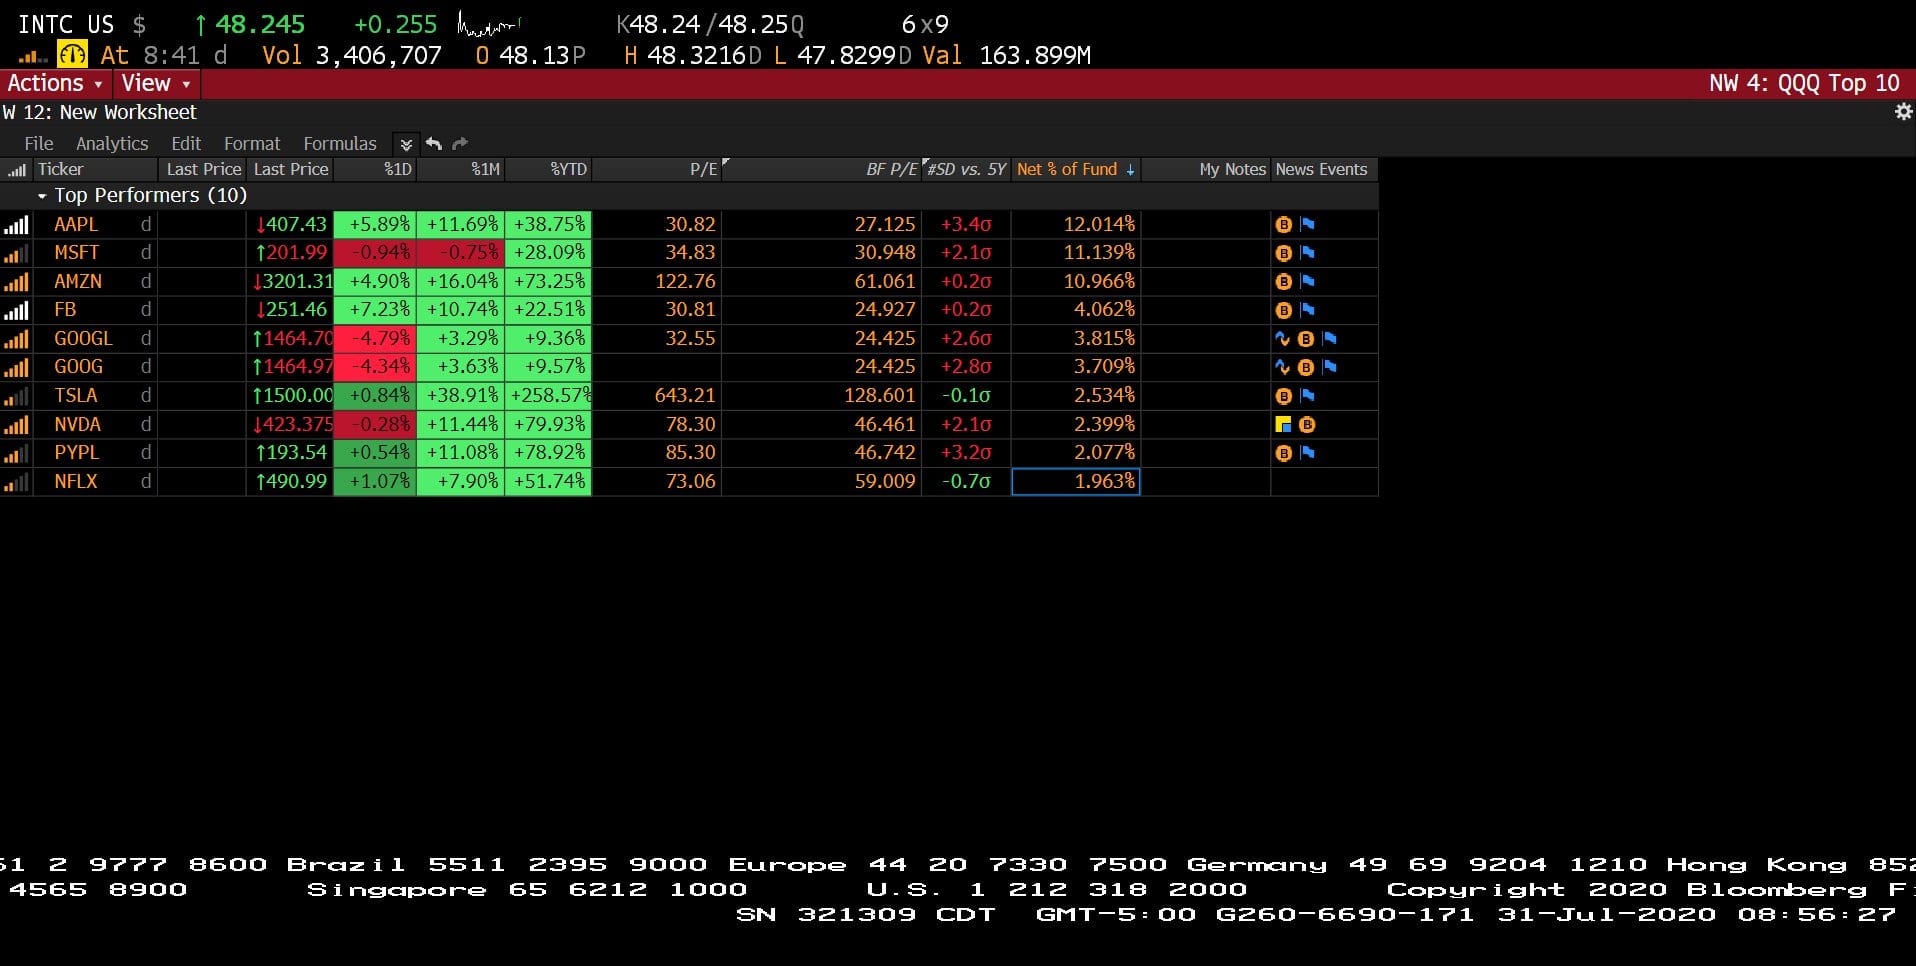
Task: Click the blue flag event icon for GOOG
Action: 1330,367
